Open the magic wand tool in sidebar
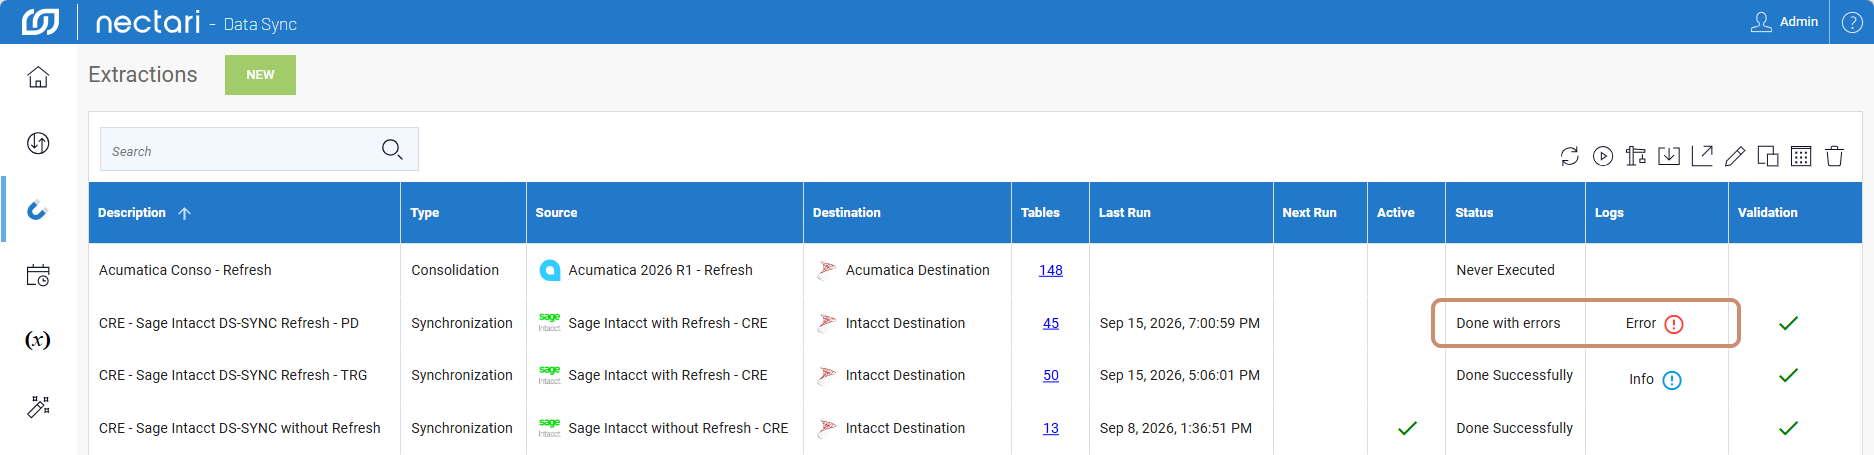1874x455 pixels. point(38,406)
